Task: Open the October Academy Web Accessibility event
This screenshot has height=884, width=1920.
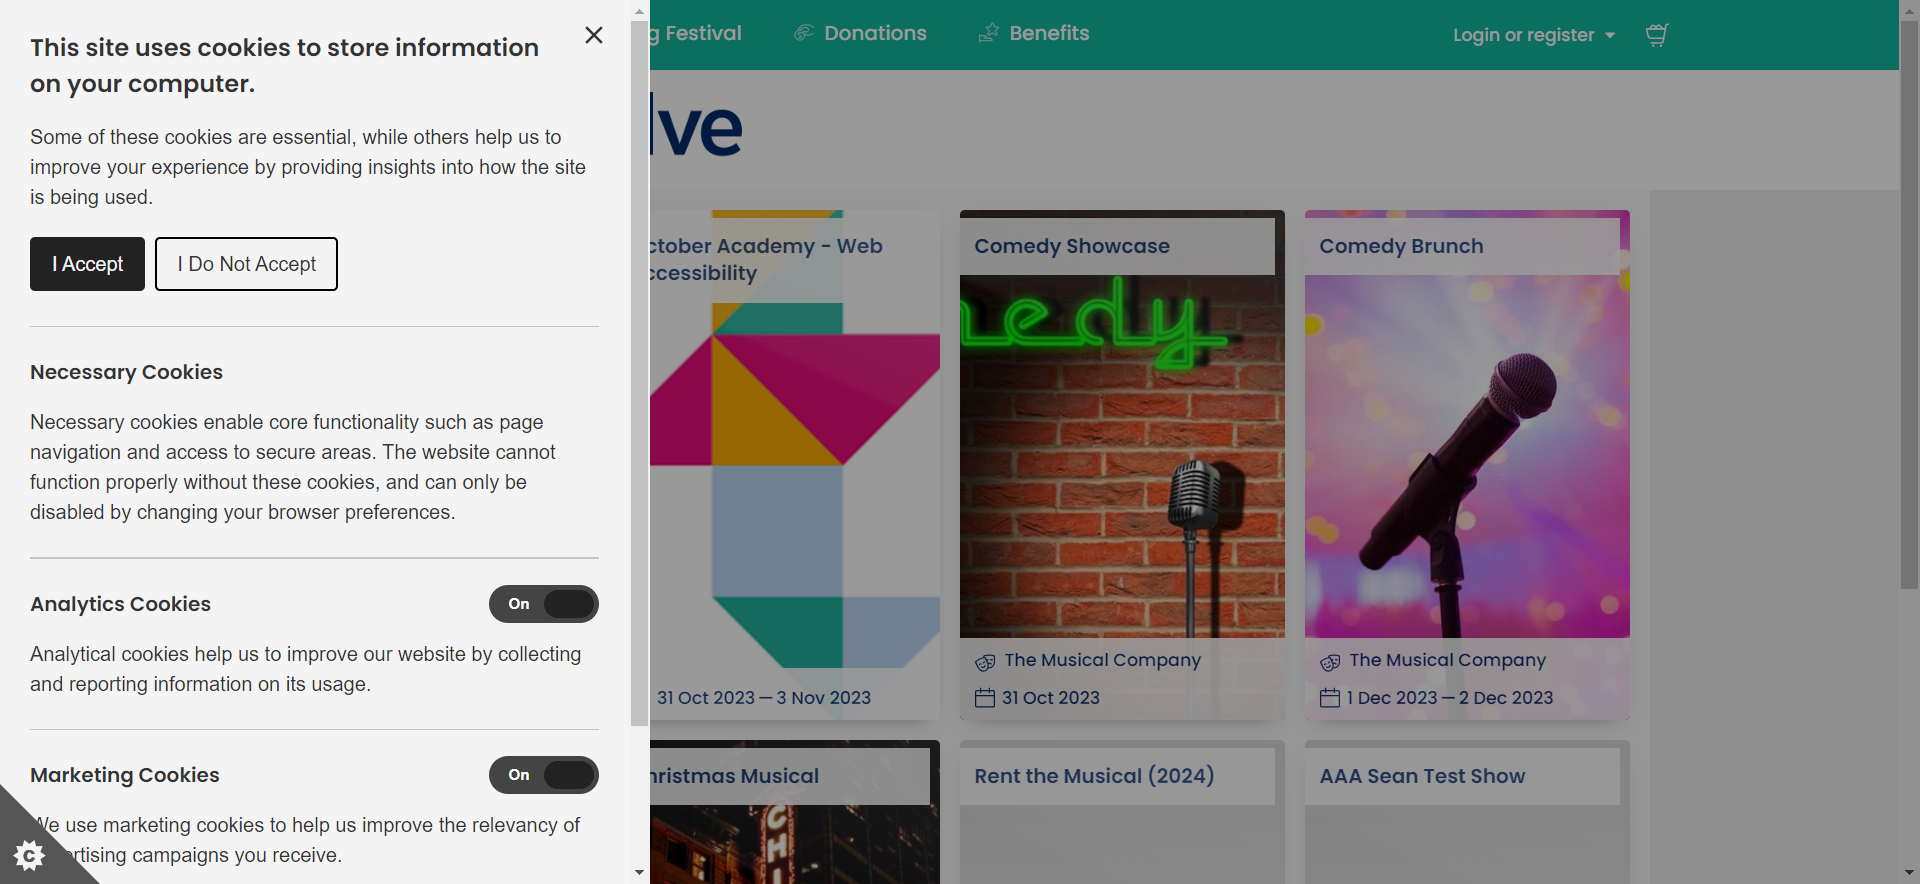Action: pyautogui.click(x=766, y=259)
